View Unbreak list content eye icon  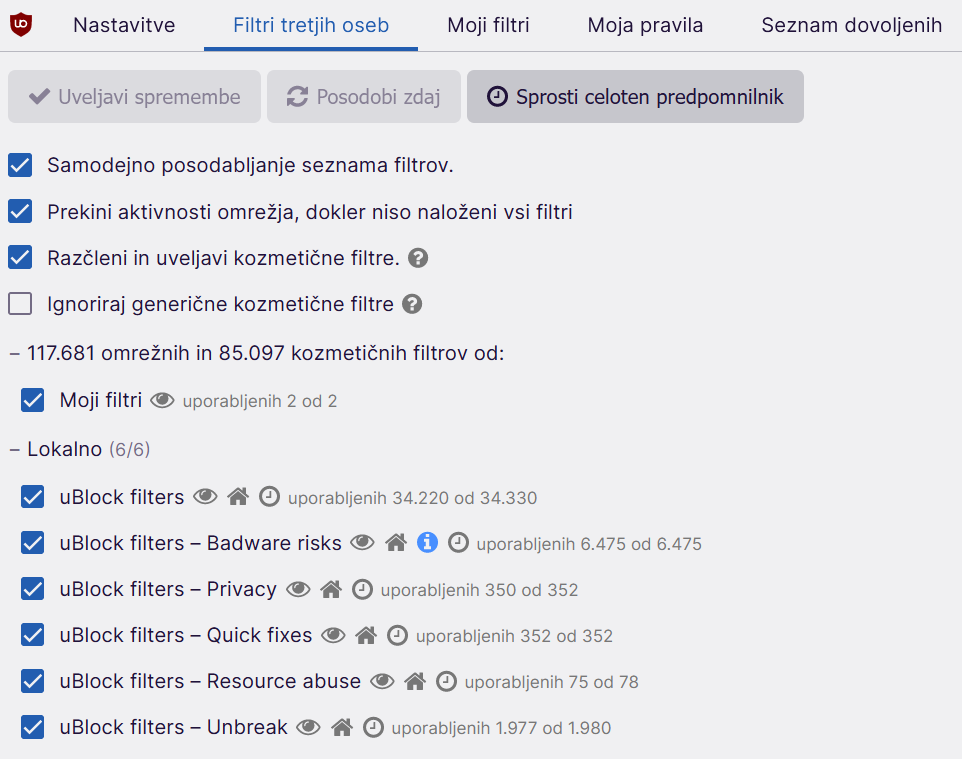(x=309, y=727)
